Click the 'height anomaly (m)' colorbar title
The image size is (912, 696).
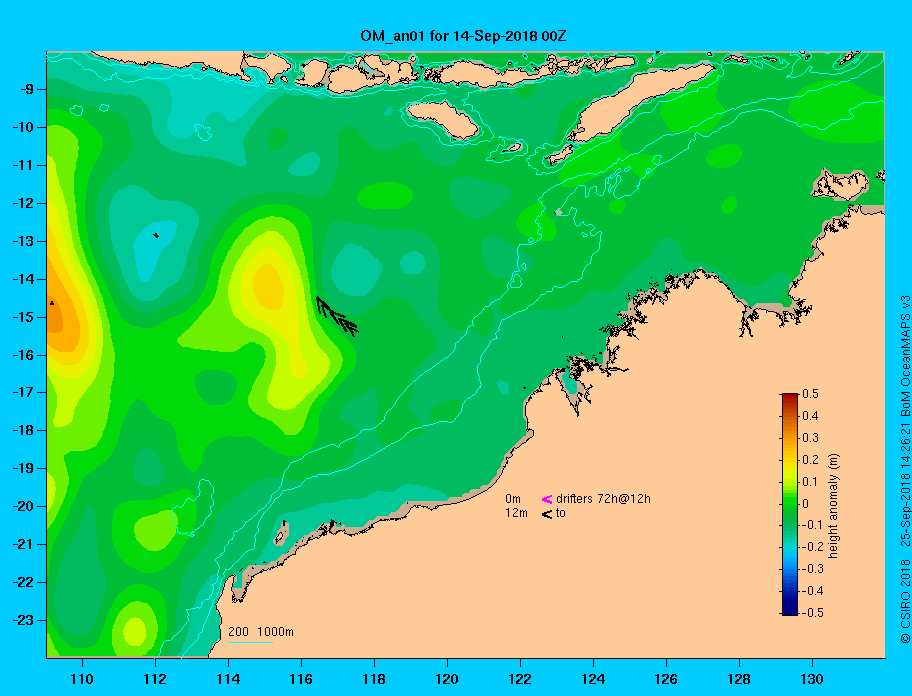pos(833,506)
